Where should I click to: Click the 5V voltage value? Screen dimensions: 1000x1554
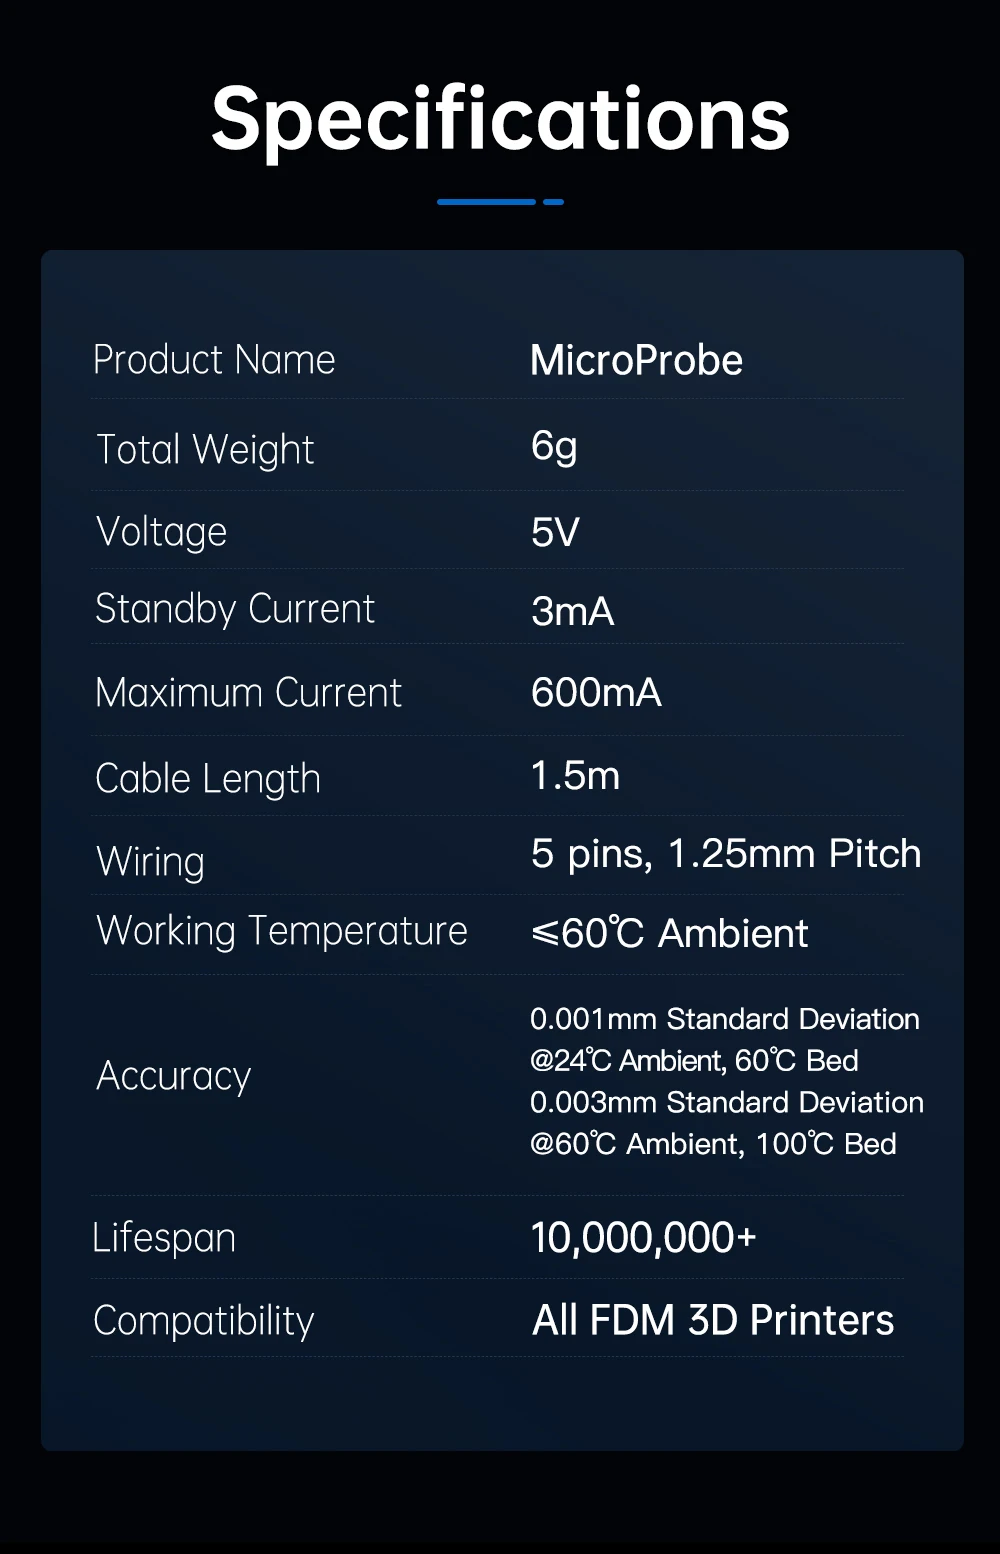[x=555, y=532]
